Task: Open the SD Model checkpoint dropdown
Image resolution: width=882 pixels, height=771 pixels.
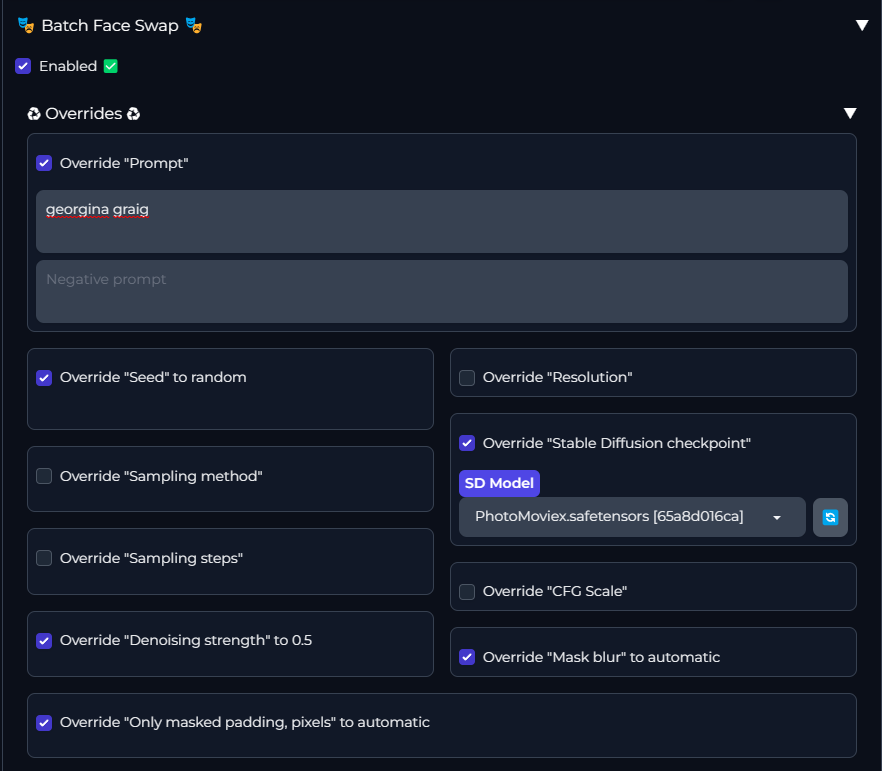Action: click(x=632, y=517)
